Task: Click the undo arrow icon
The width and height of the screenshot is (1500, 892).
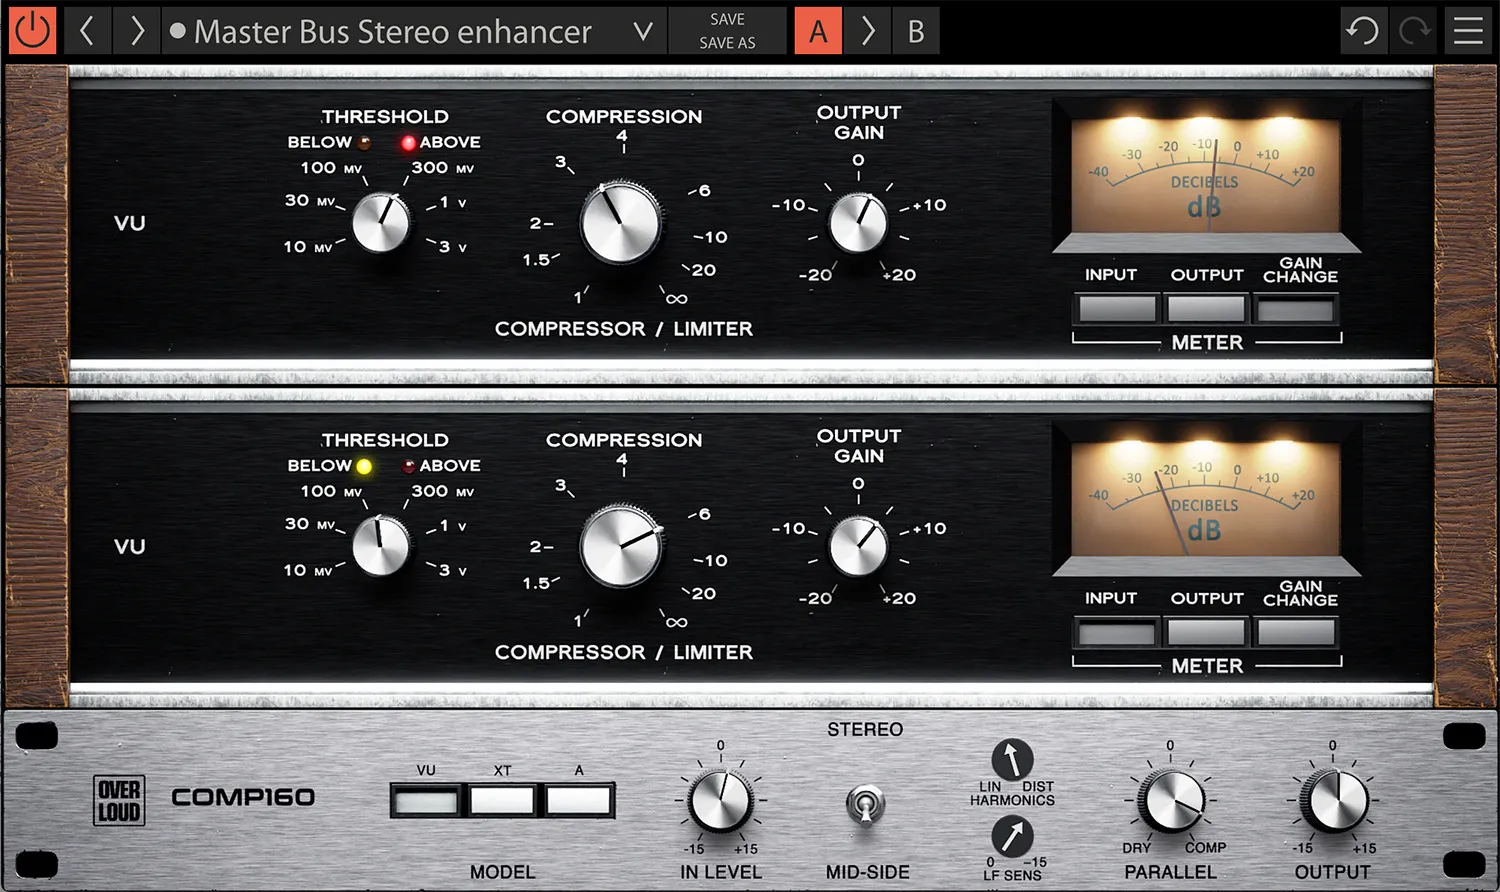Action: click(1363, 31)
